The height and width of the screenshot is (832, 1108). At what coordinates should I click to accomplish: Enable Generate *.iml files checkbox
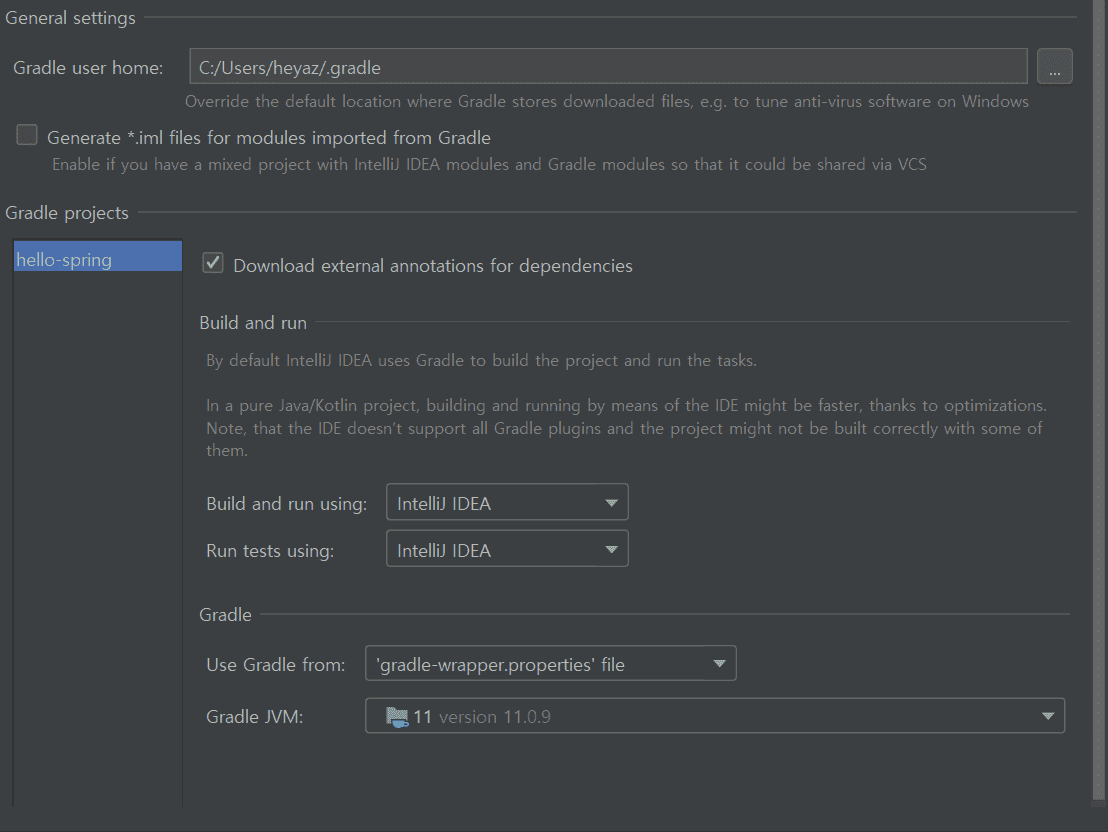coord(27,134)
